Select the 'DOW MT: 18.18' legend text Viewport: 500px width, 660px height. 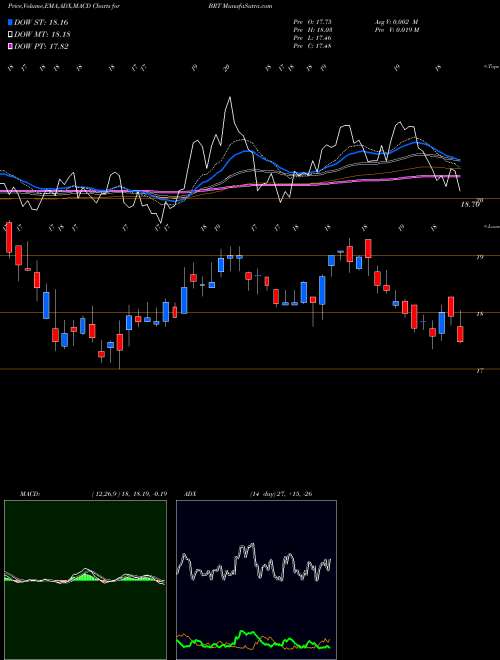[x=42, y=35]
